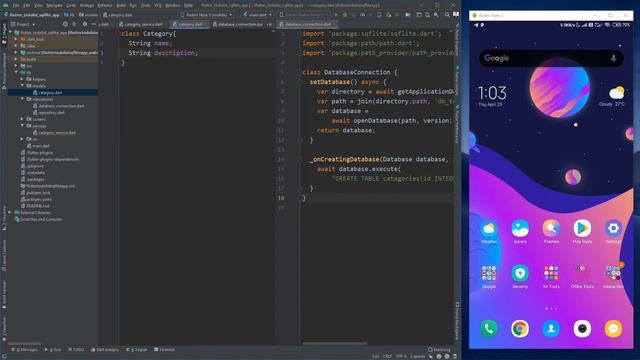Select database_connection.dart tab in right editor
Viewport: 640px width, 360px height.
click(307, 24)
